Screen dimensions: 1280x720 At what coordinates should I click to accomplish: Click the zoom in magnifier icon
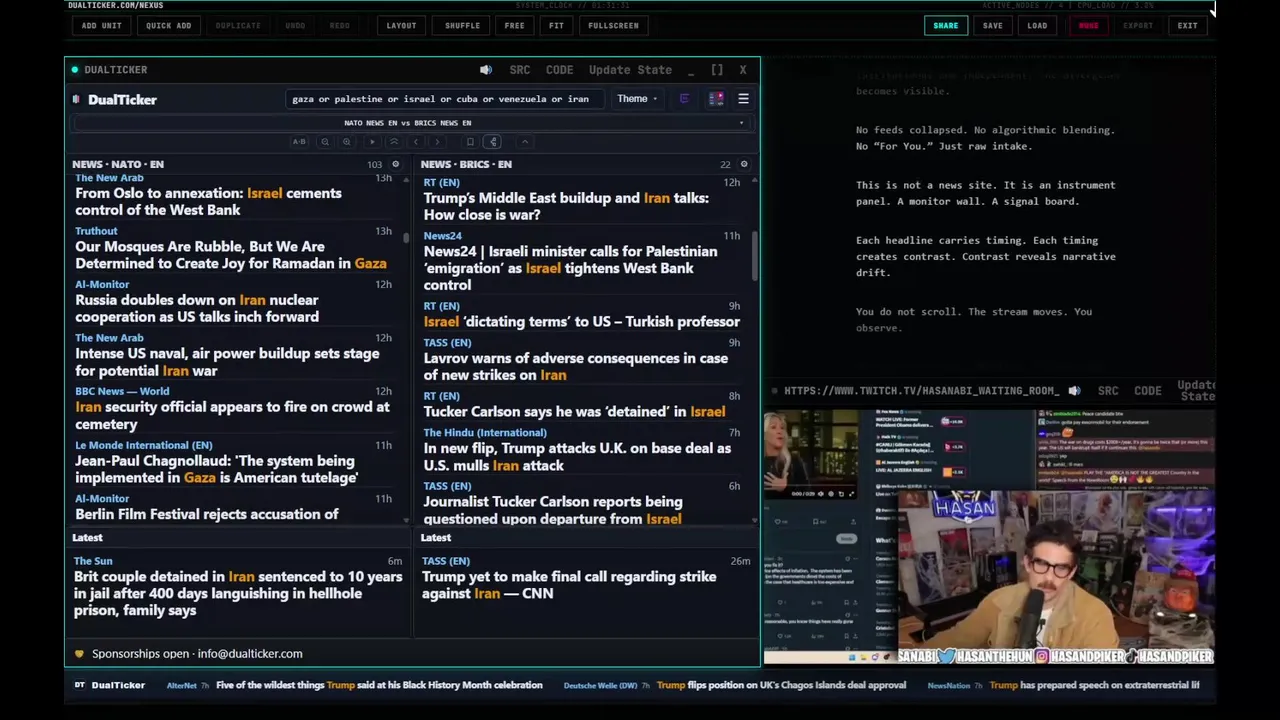(x=347, y=142)
